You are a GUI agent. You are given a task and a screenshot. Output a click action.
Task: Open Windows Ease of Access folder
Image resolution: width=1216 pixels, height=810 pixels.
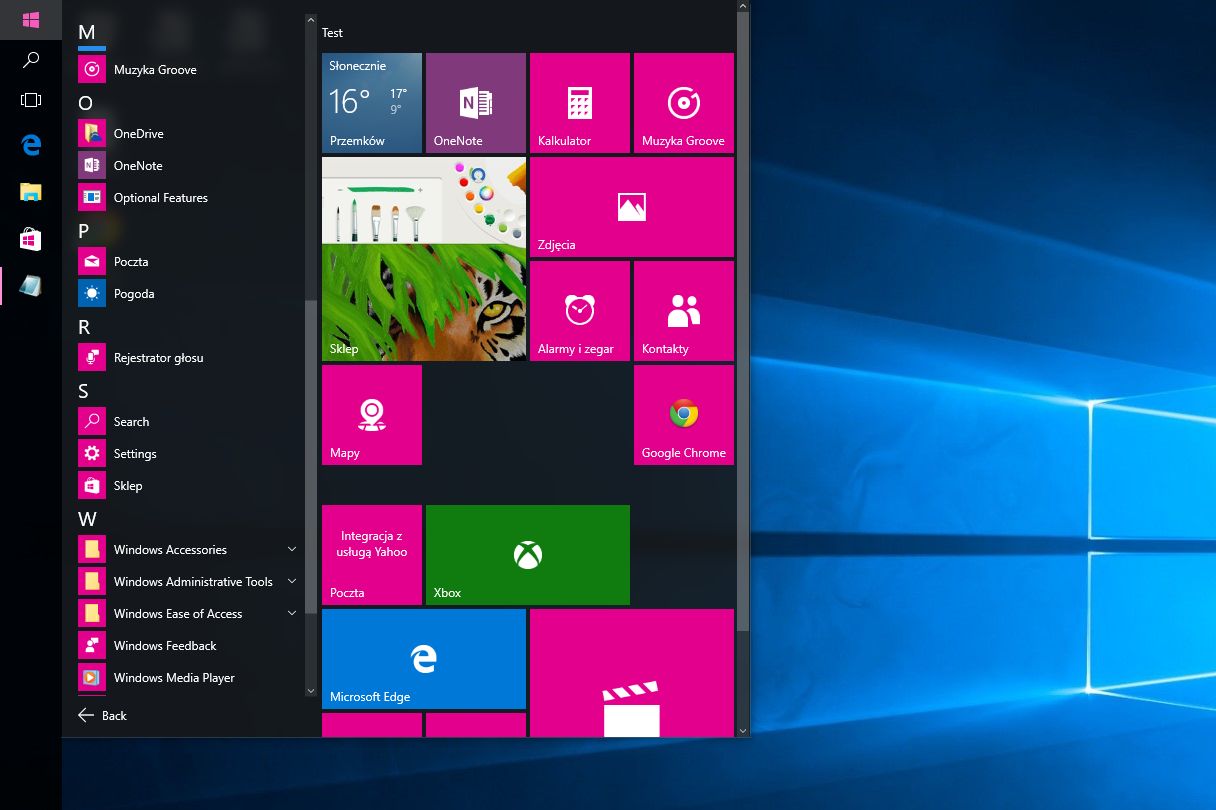pyautogui.click(x=190, y=614)
